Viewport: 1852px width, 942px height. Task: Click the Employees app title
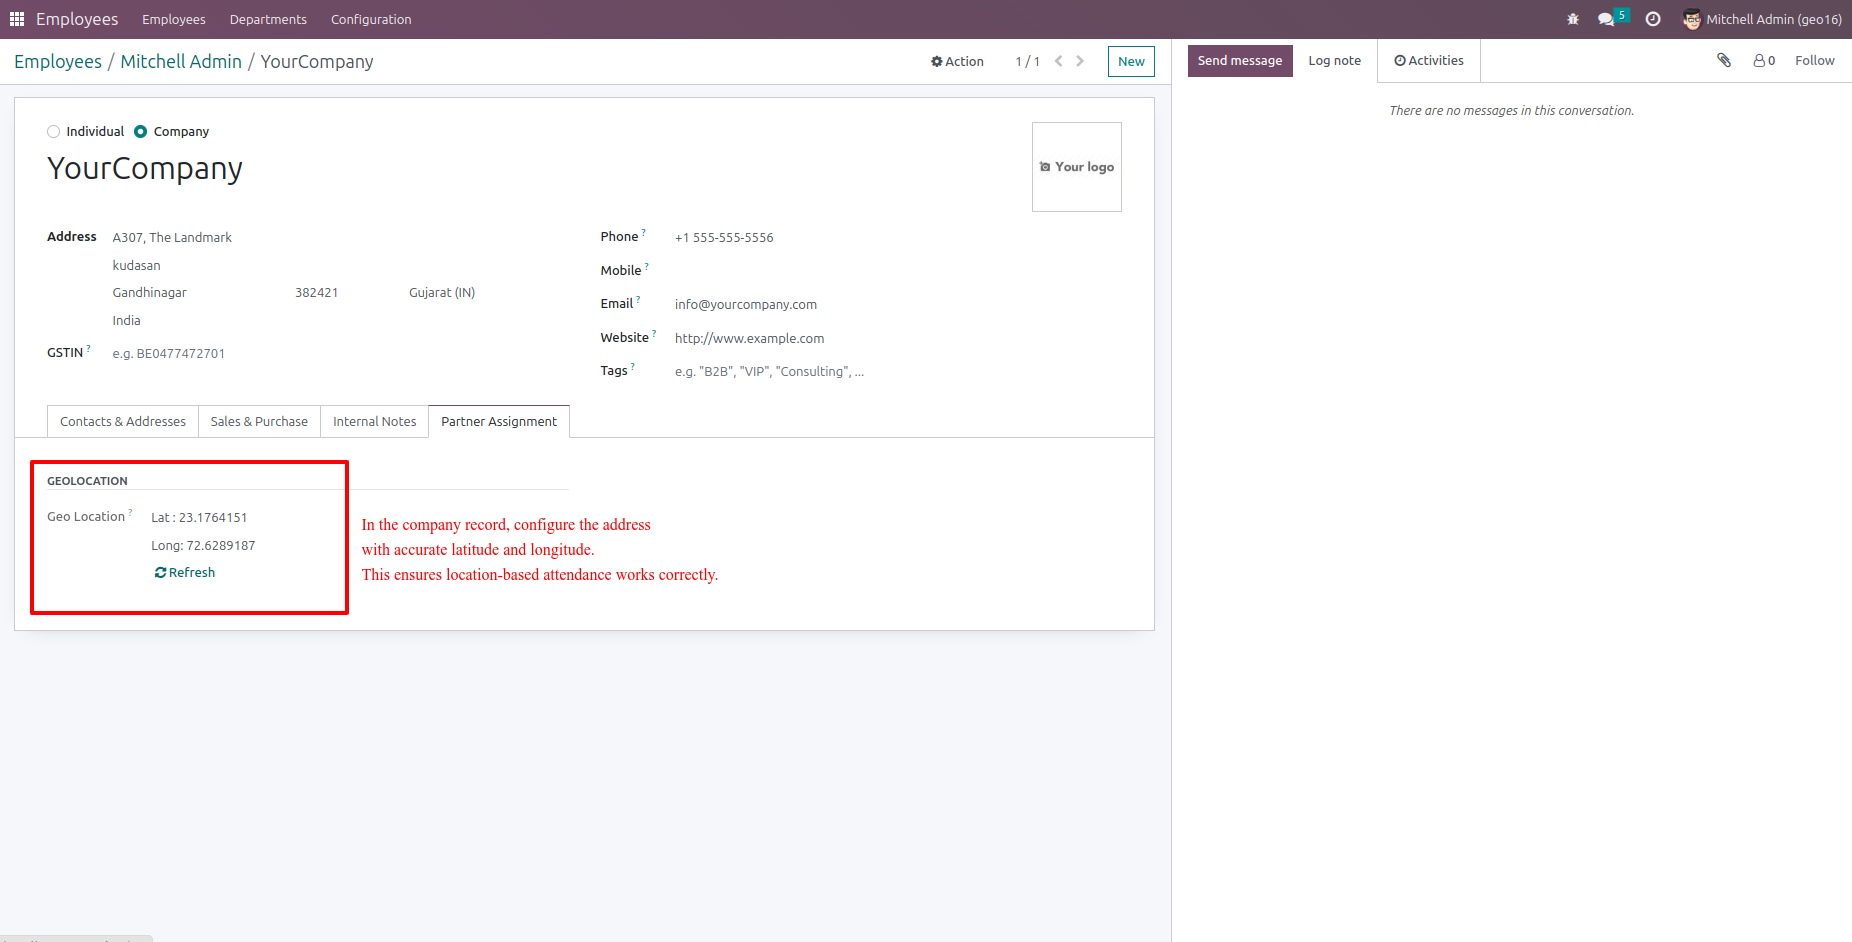[77, 19]
